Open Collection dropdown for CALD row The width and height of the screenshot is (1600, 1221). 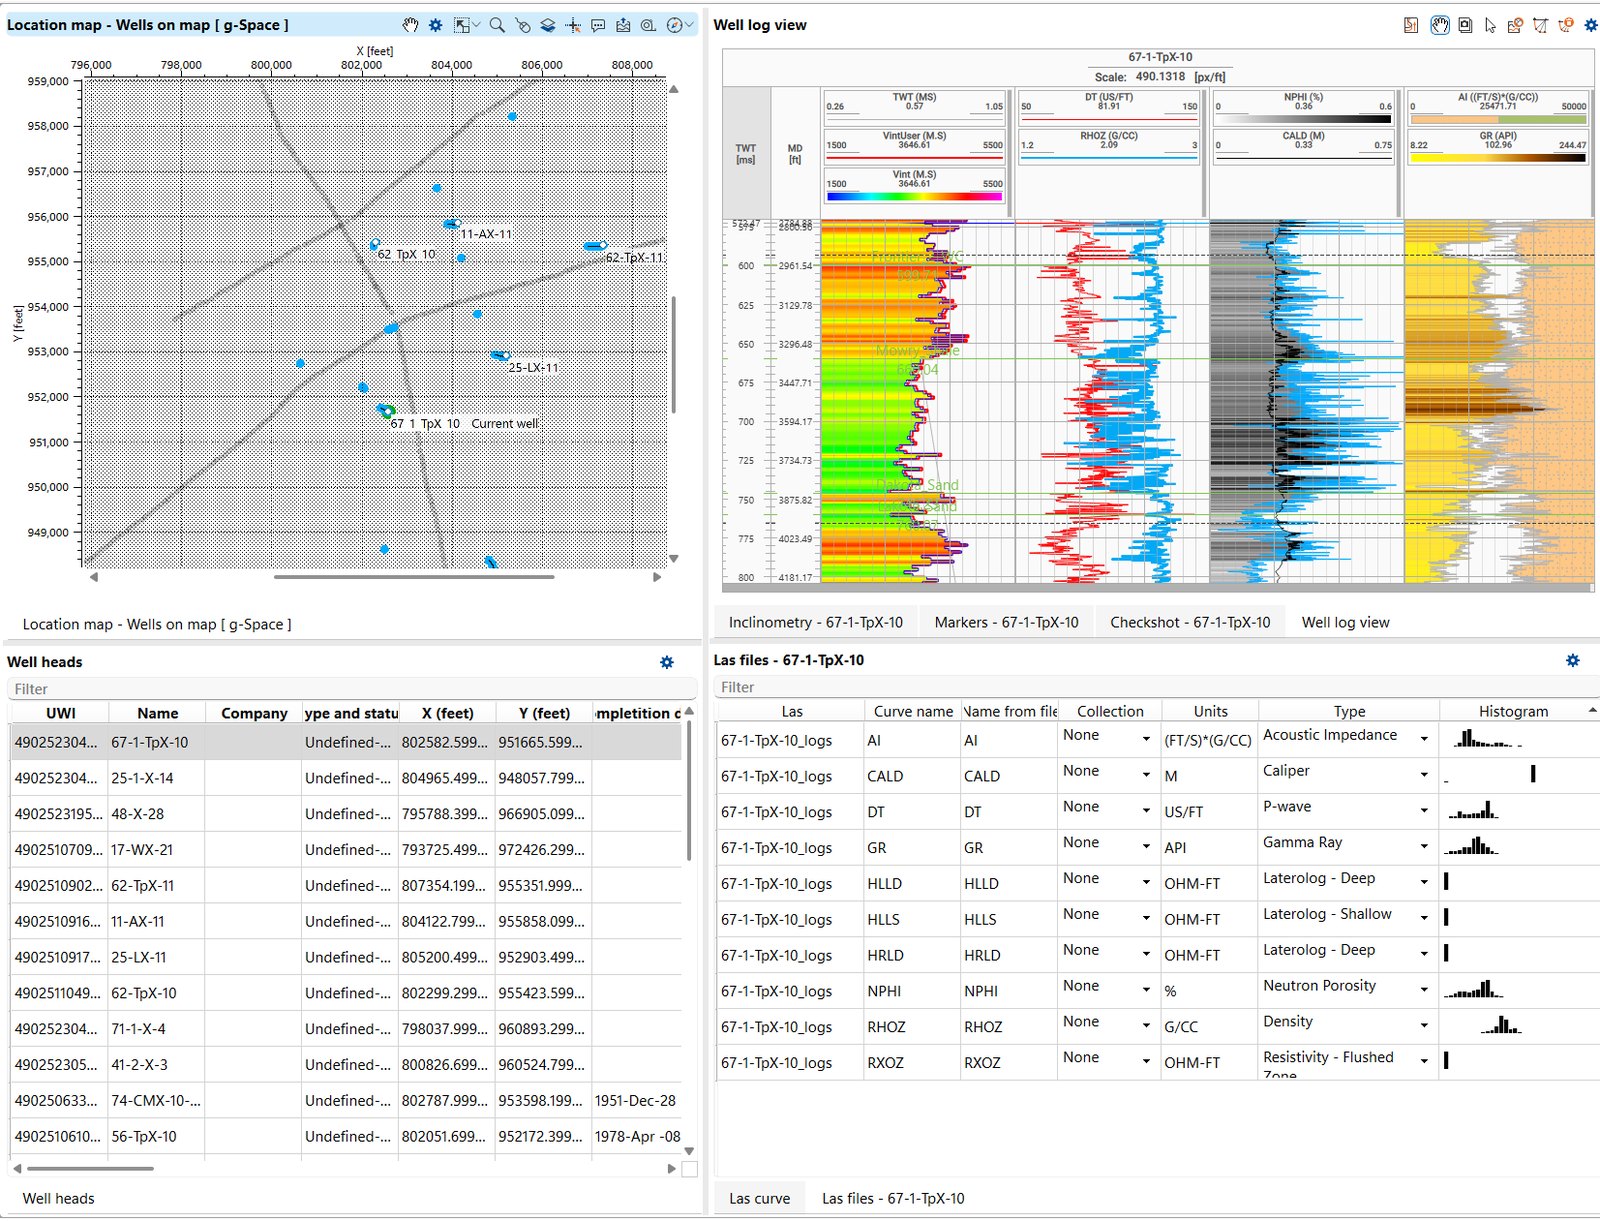(x=1146, y=775)
